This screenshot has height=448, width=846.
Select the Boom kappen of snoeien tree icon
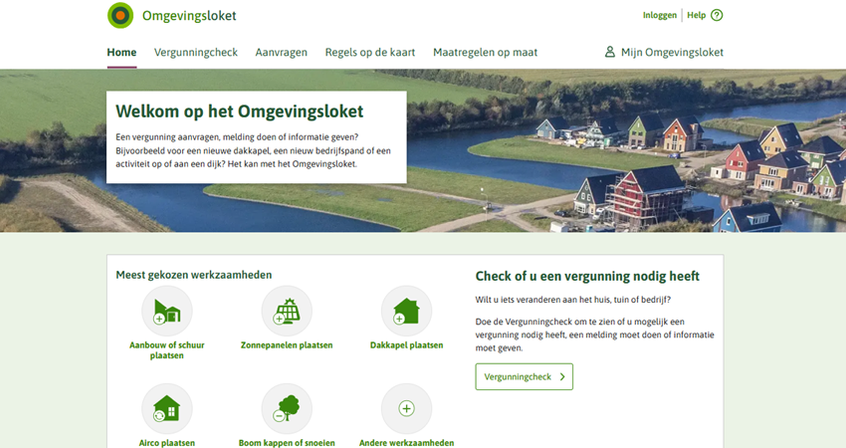(287, 408)
